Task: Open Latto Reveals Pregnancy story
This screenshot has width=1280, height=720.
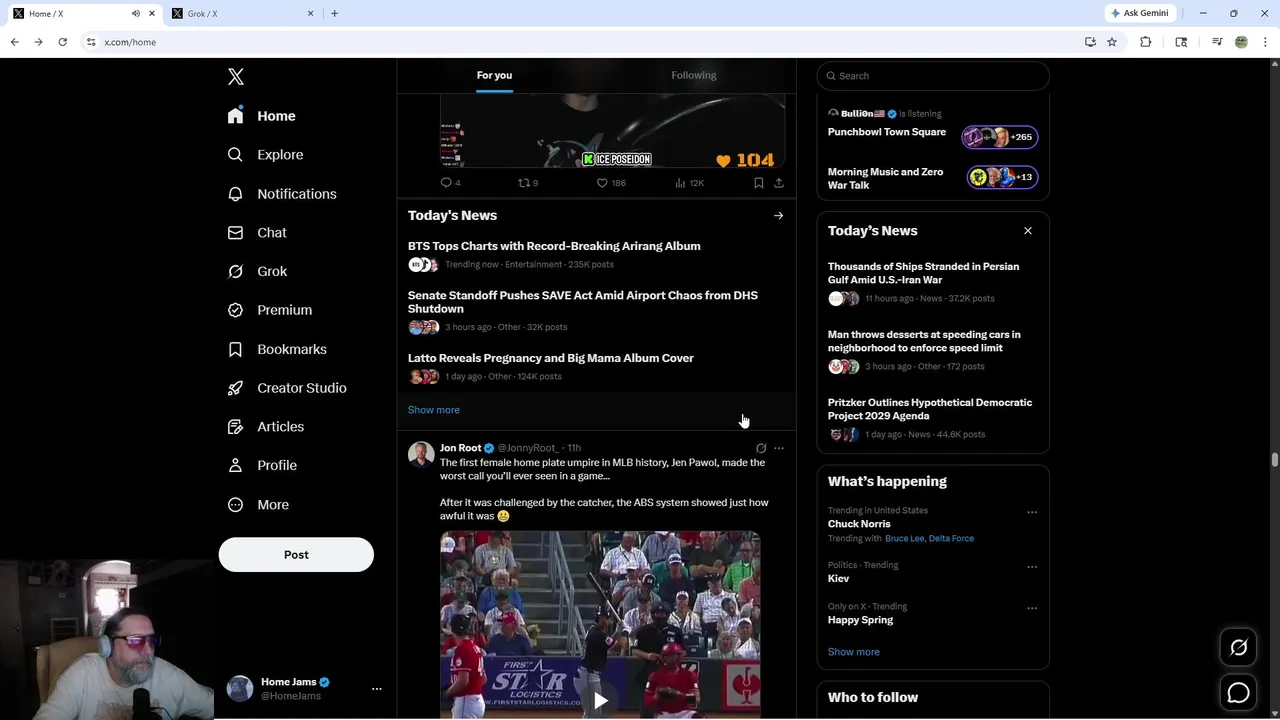Action: 551,358
